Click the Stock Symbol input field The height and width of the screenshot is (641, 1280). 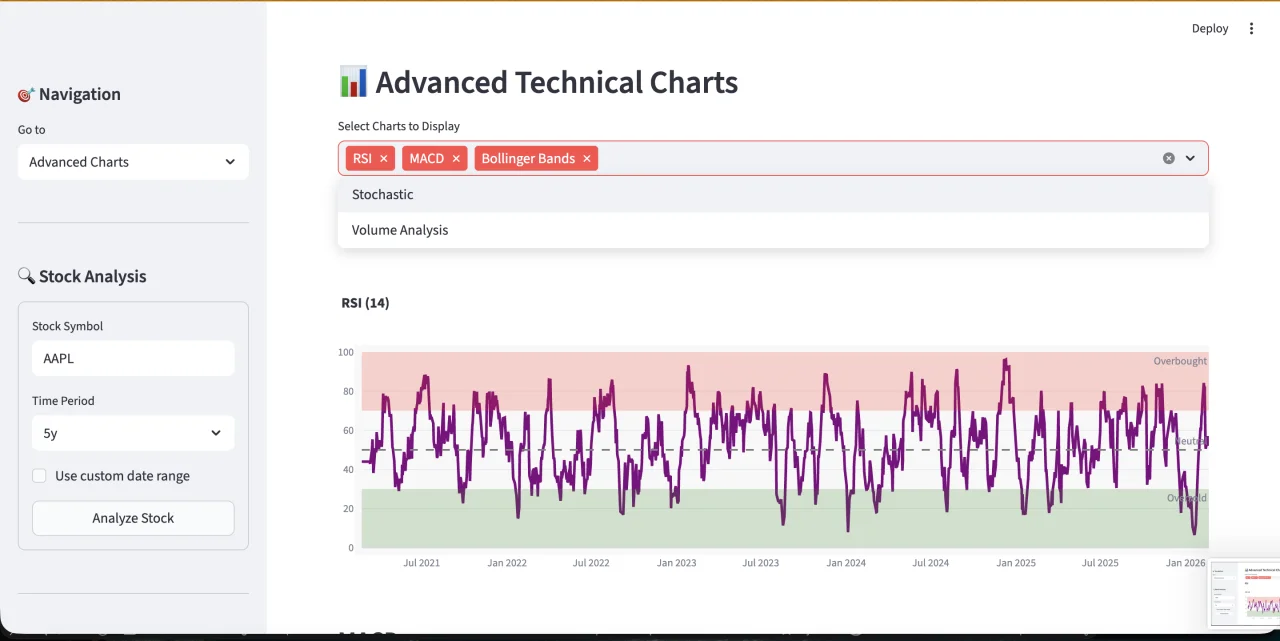(x=133, y=358)
